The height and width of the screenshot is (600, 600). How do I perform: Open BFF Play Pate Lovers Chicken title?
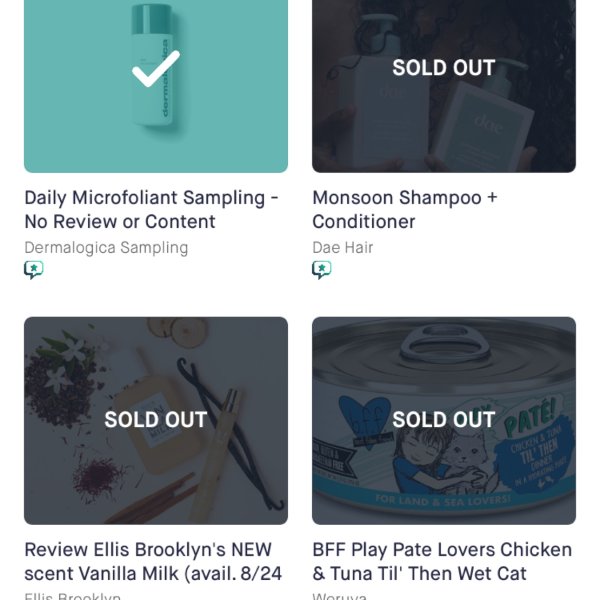(x=442, y=561)
